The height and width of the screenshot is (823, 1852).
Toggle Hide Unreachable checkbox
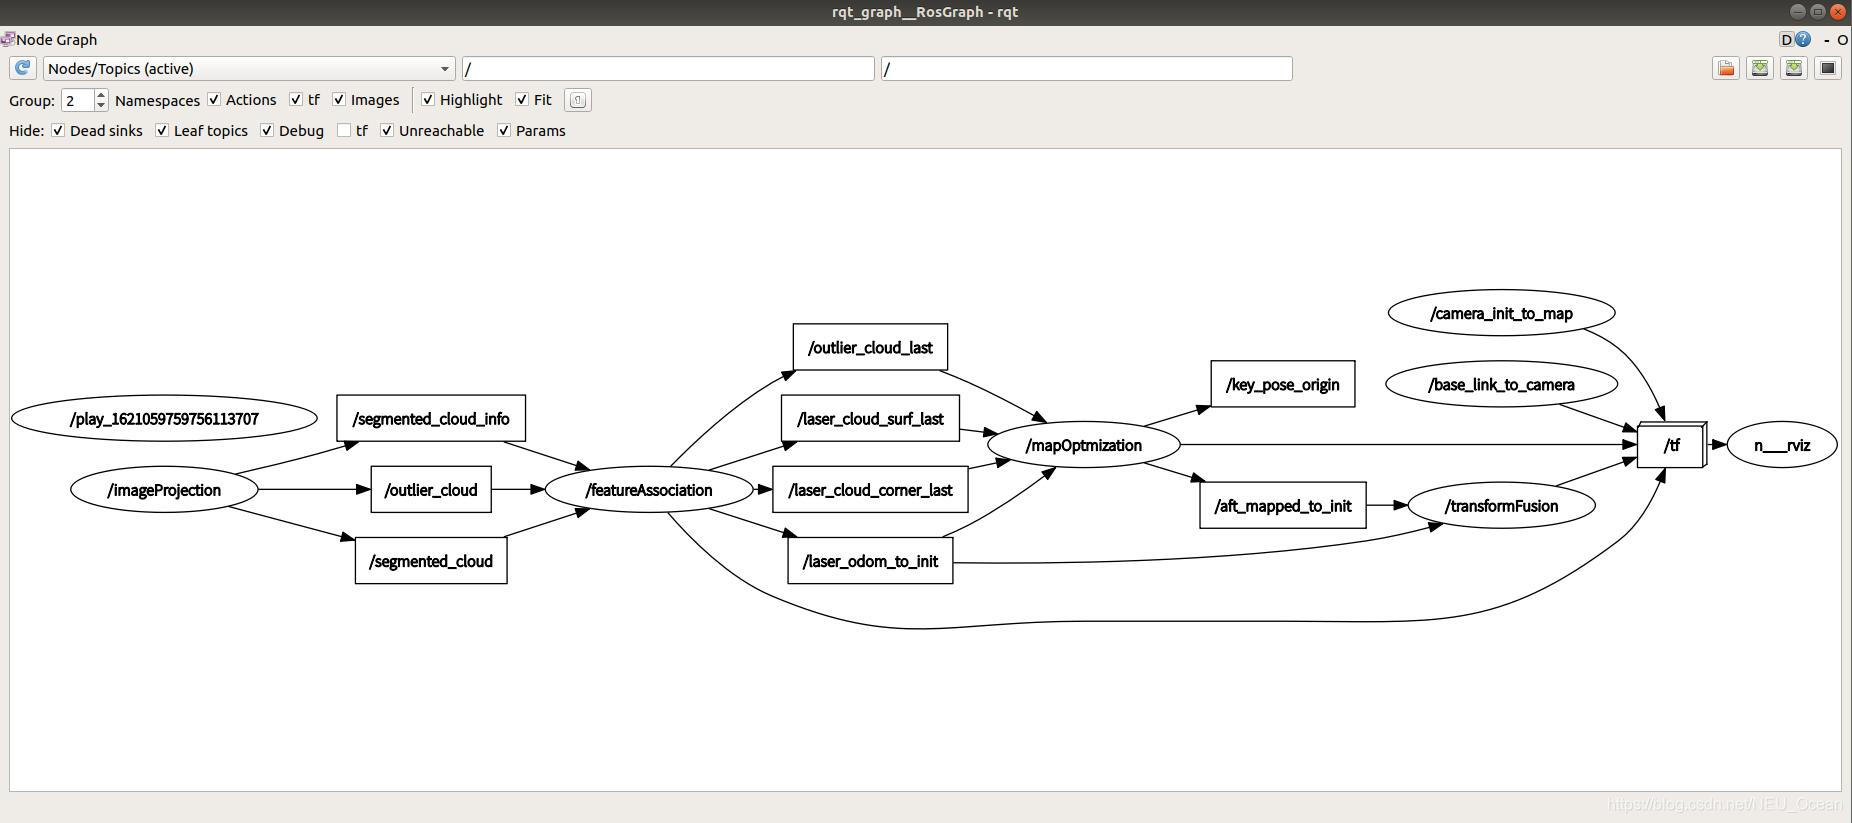(x=387, y=131)
